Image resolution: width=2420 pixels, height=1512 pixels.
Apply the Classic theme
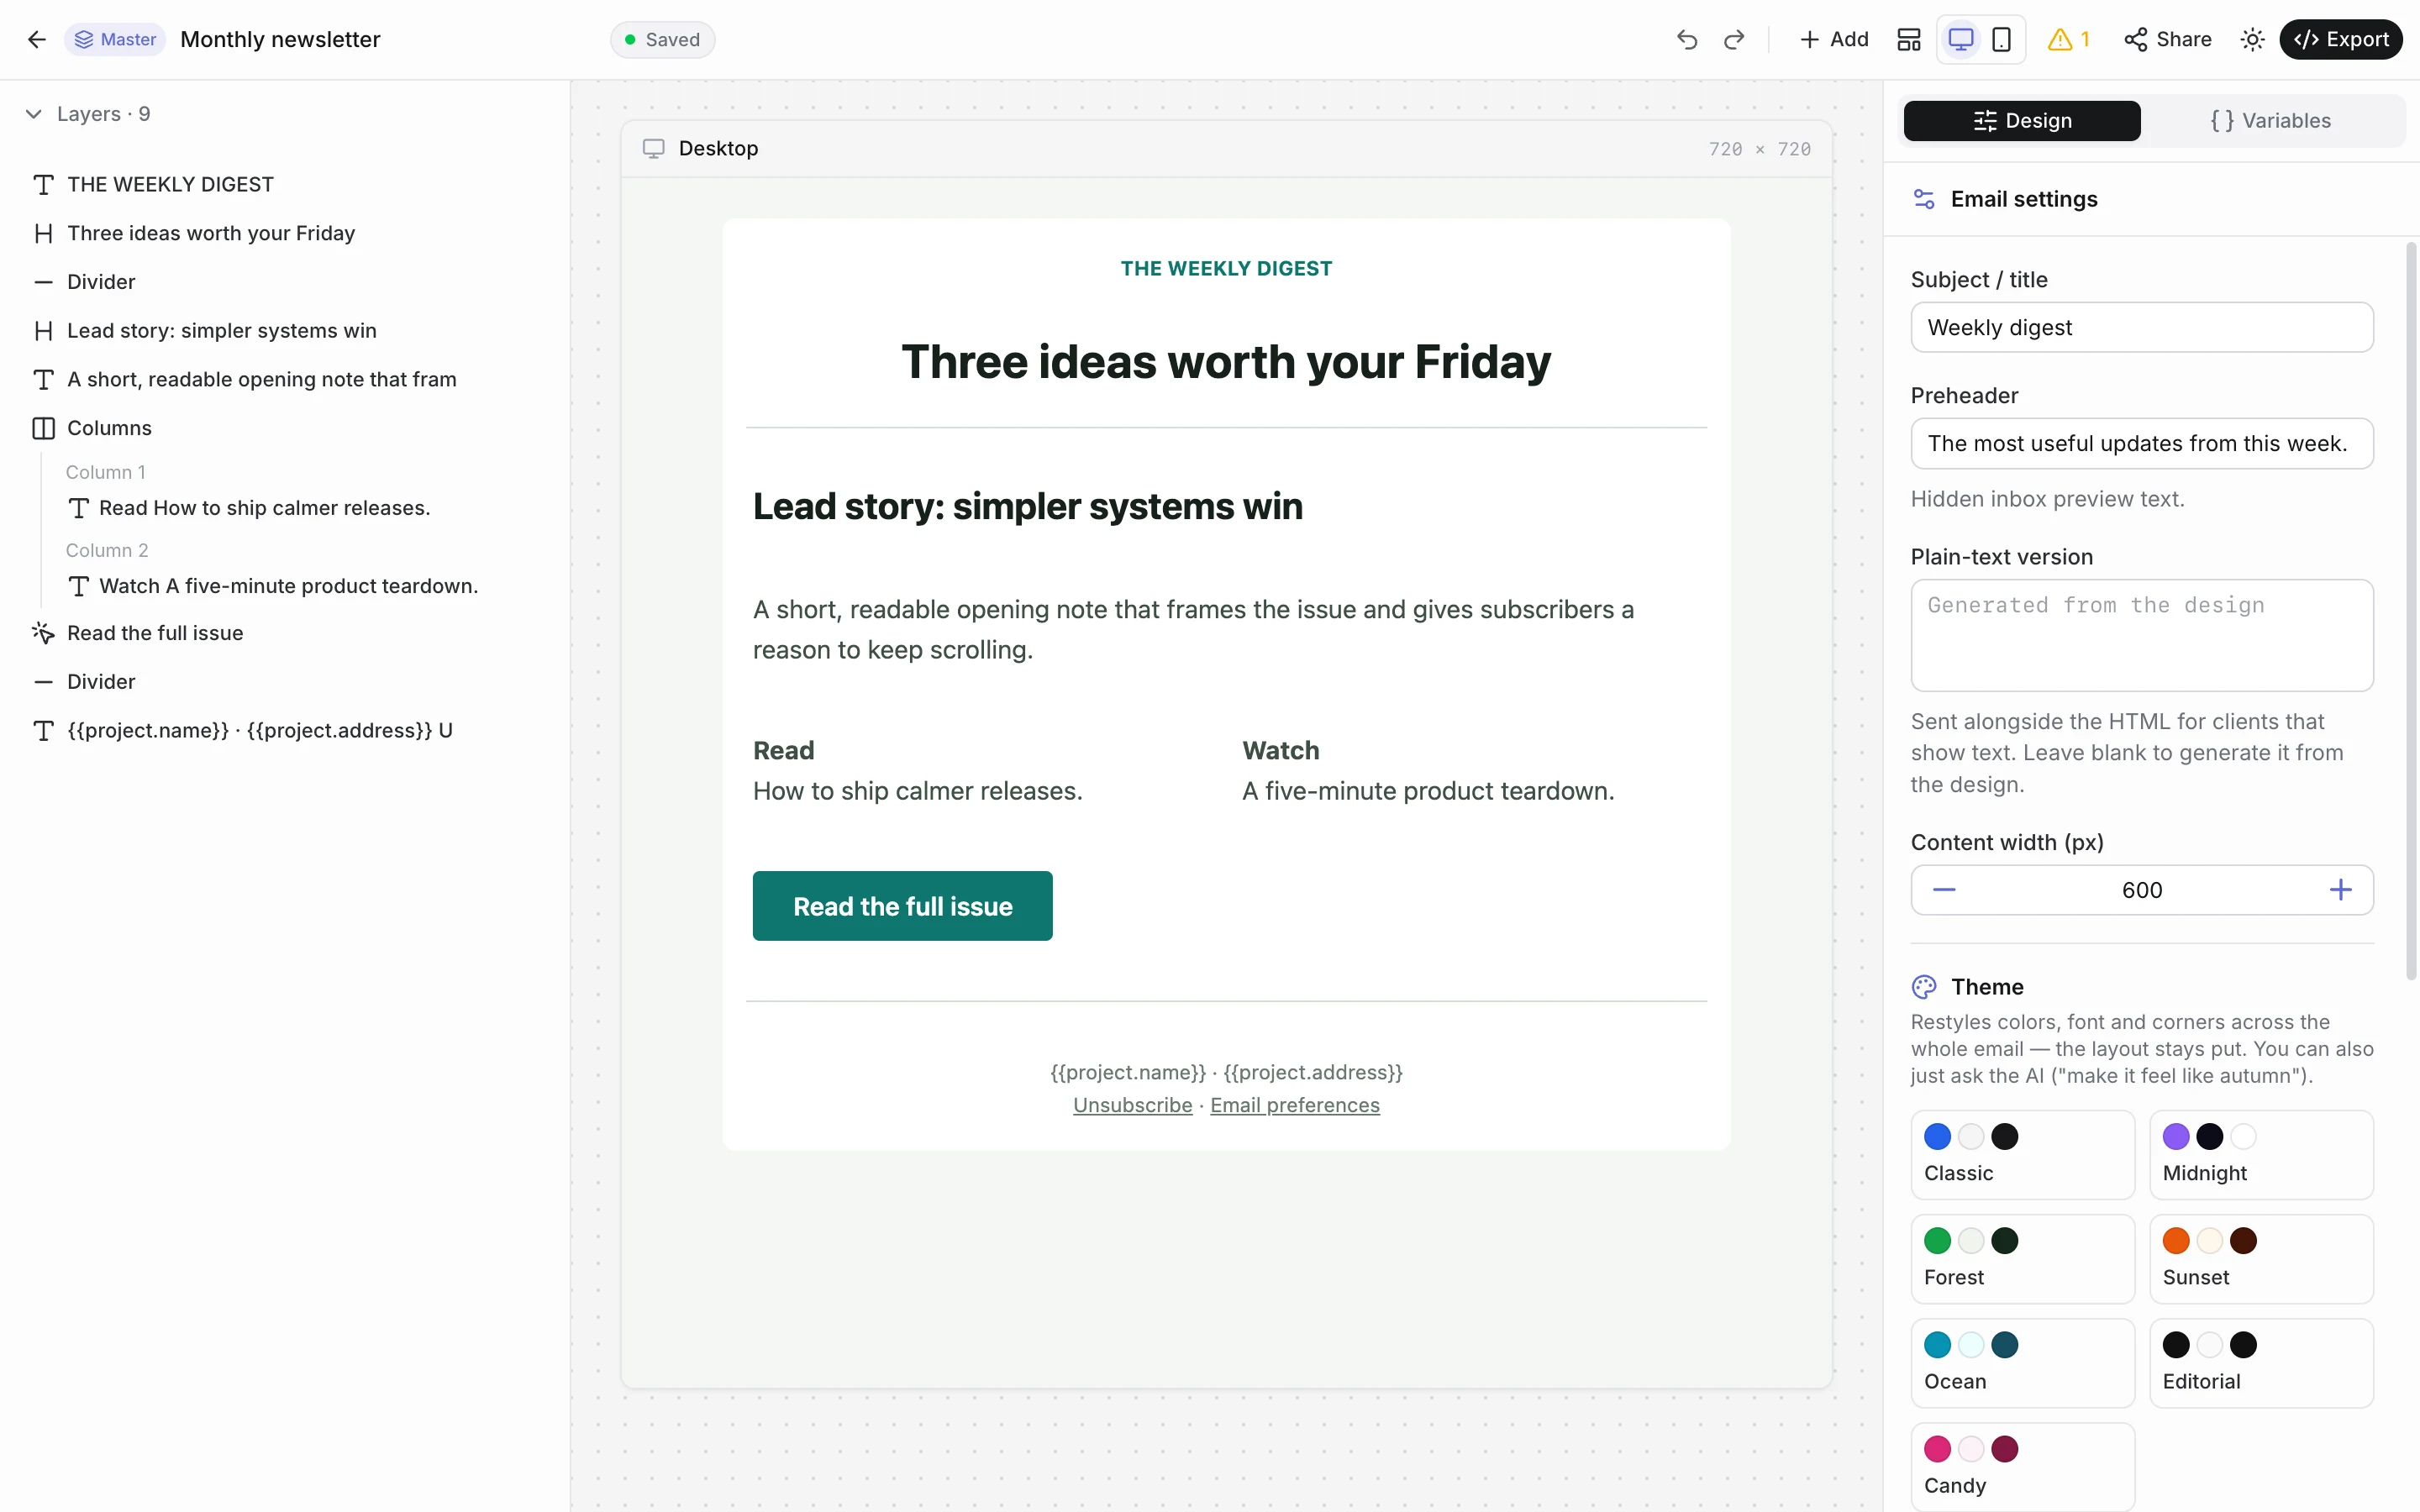point(2022,1155)
